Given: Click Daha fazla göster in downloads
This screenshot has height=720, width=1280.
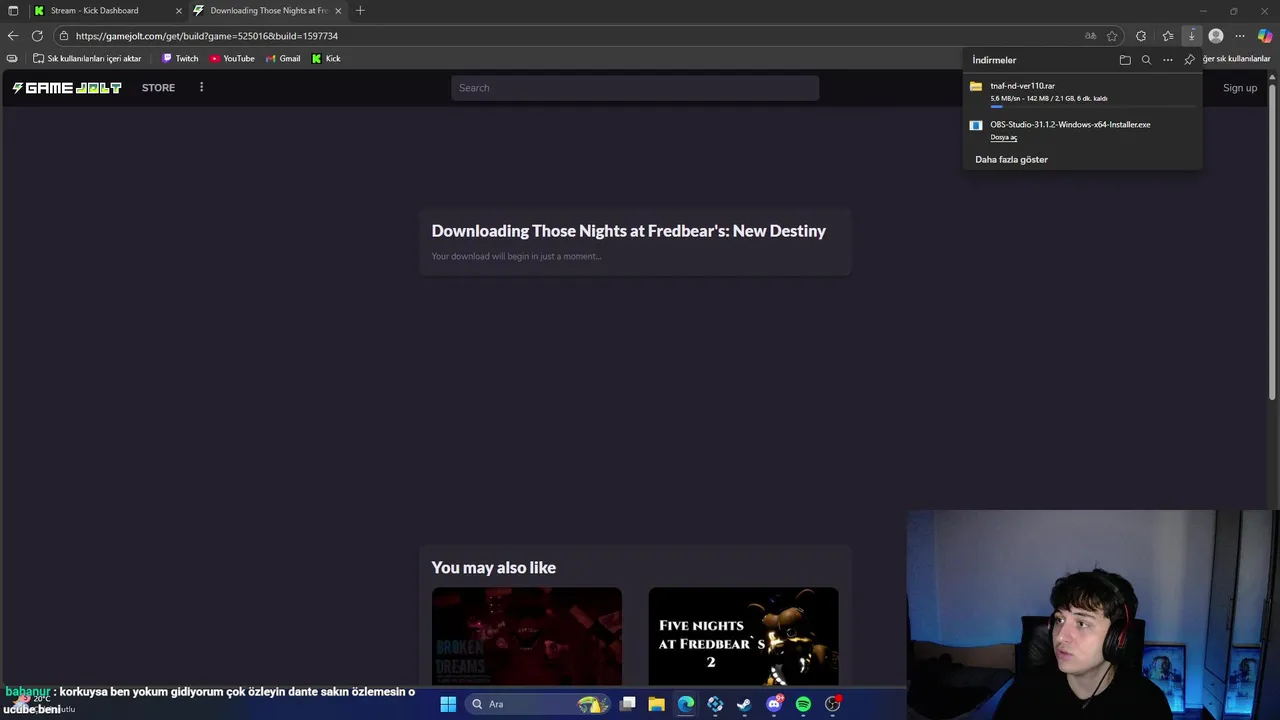Looking at the screenshot, I should point(1011,160).
